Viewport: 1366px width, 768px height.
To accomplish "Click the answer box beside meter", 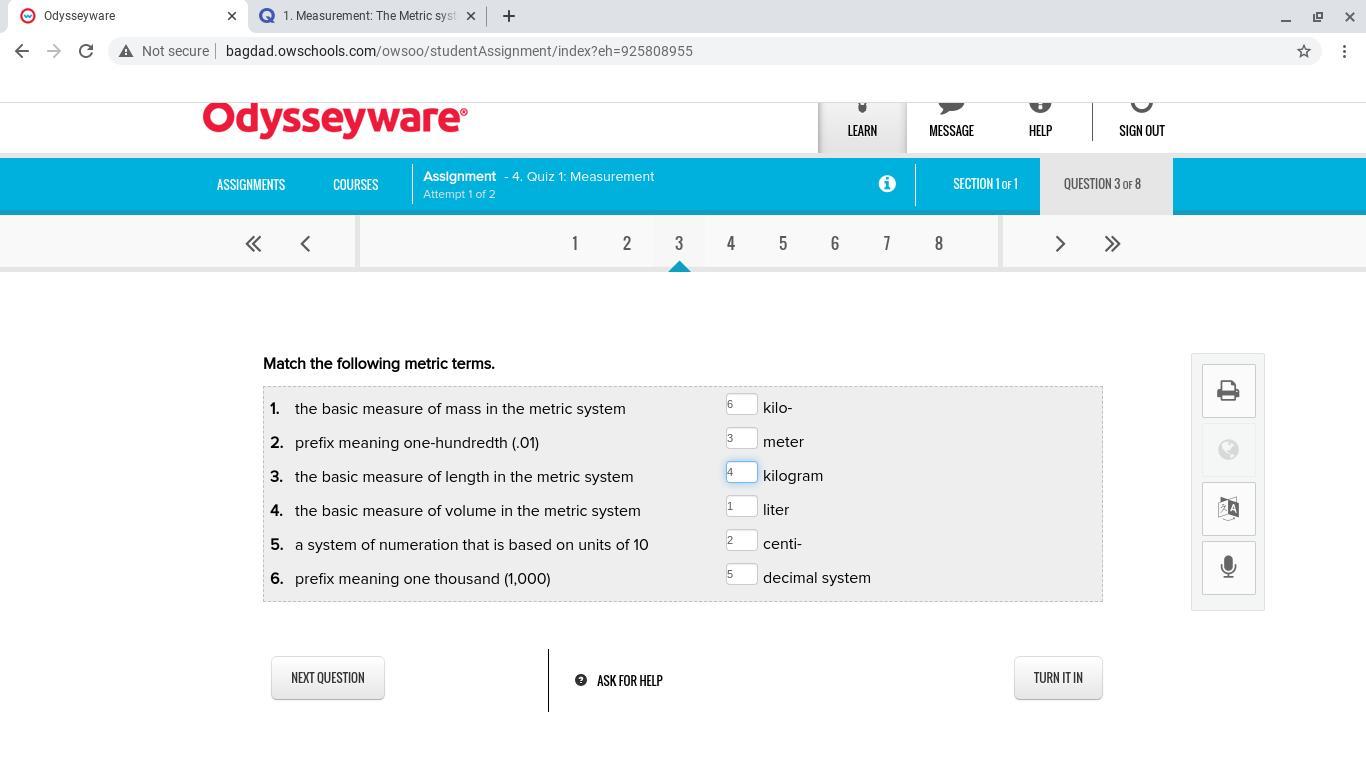I will [x=742, y=439].
